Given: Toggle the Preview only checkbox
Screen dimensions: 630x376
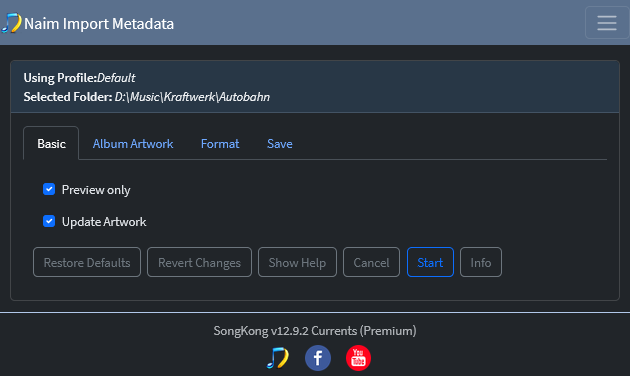Looking at the screenshot, I should point(49,189).
